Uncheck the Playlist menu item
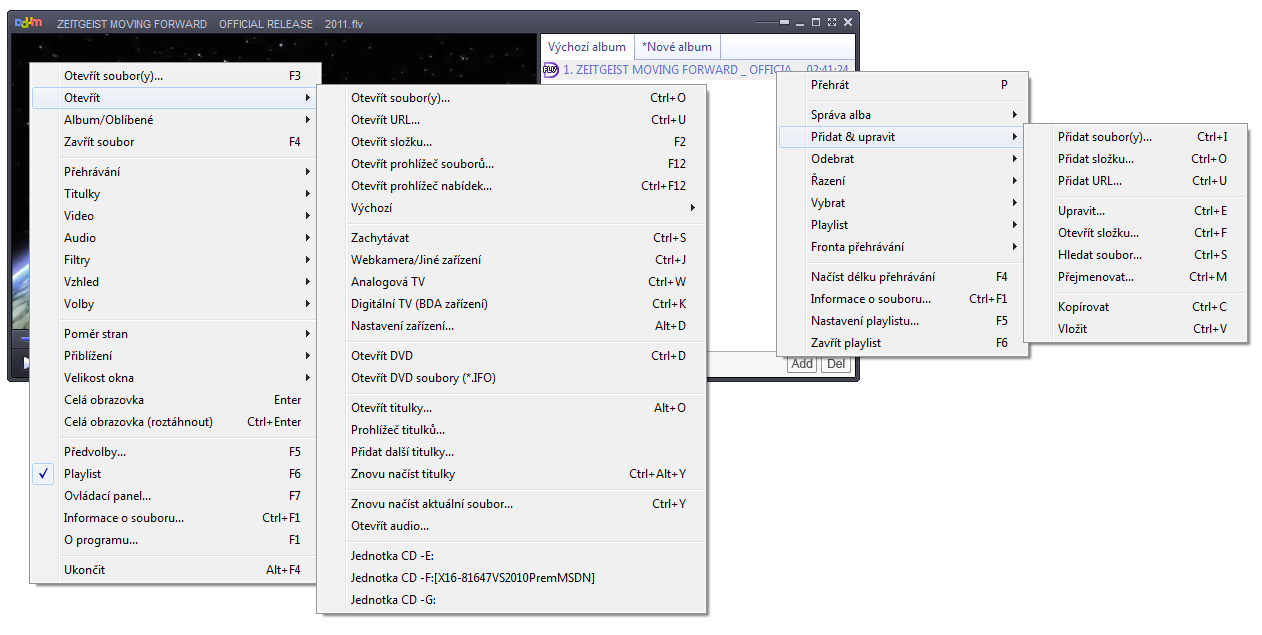Screen dimensions: 1262x635 tap(83, 474)
